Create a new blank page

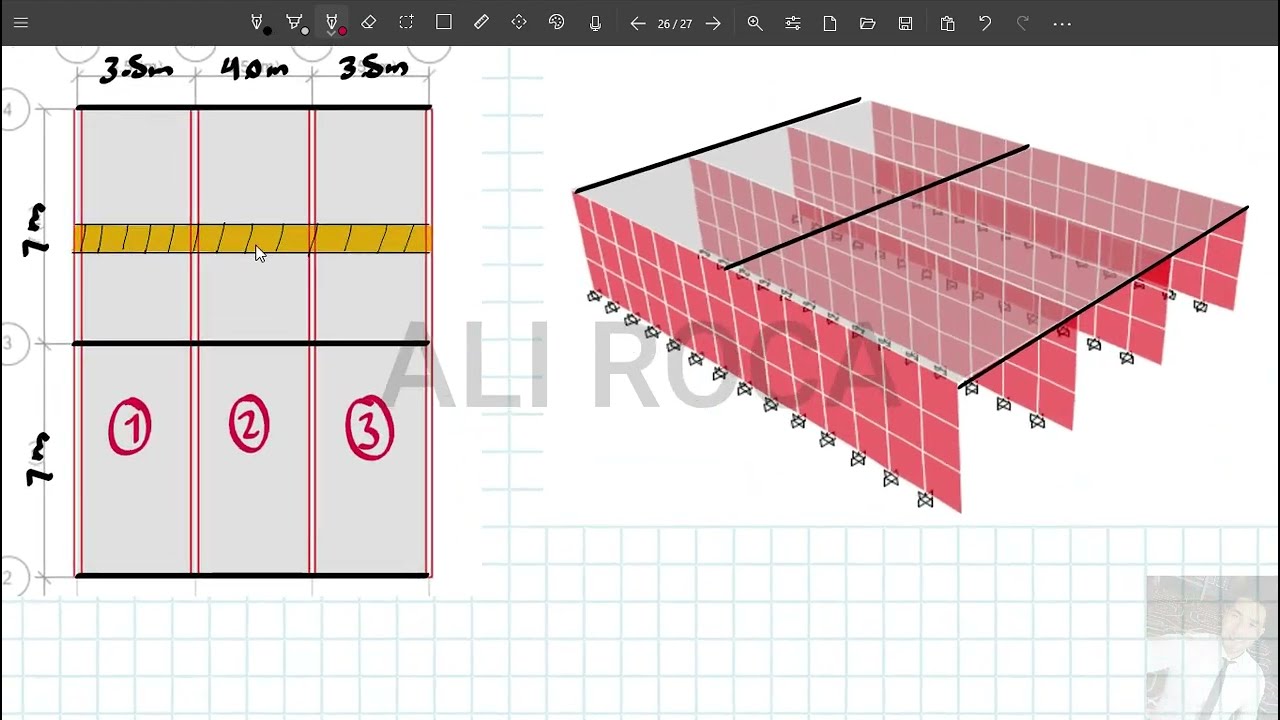(x=830, y=23)
